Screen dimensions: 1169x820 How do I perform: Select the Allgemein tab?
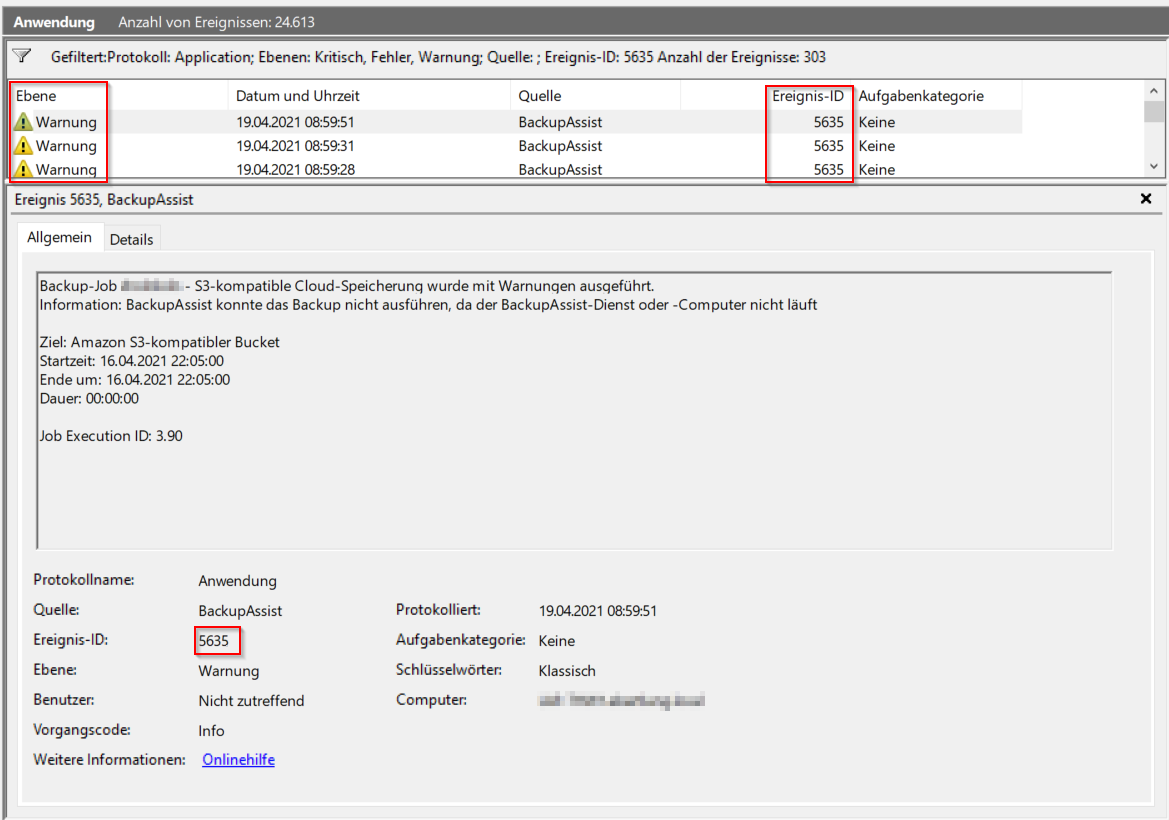[59, 238]
